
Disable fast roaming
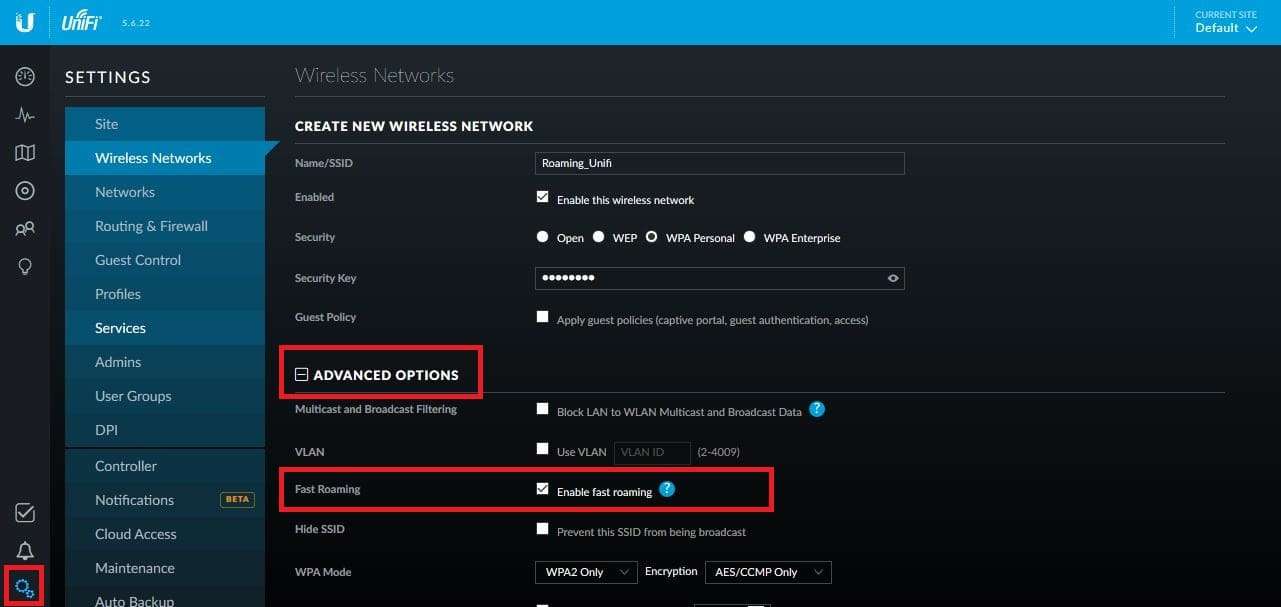543,490
